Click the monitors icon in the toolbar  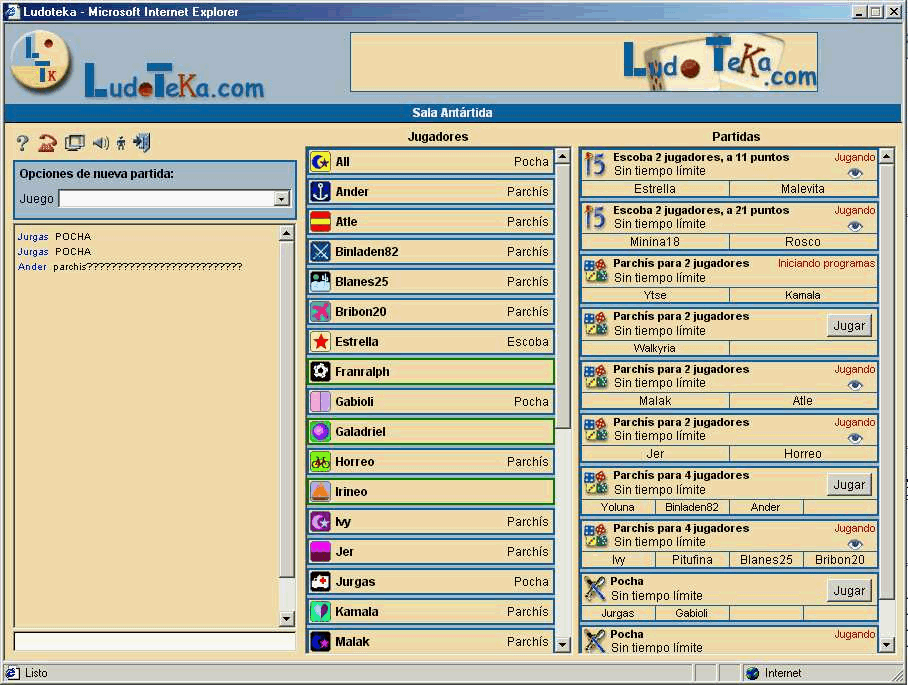click(75, 143)
